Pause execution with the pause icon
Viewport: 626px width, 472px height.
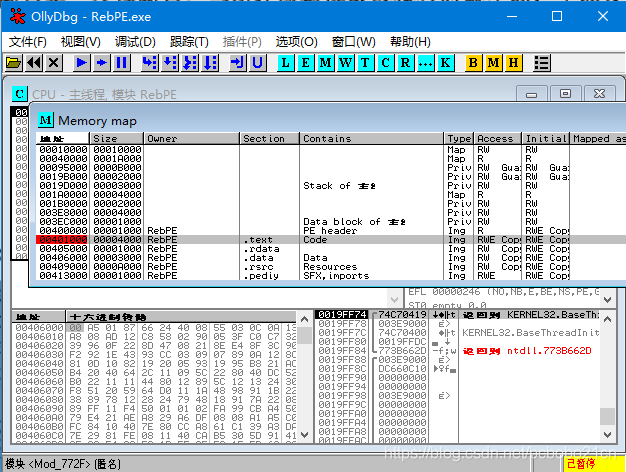(121, 63)
